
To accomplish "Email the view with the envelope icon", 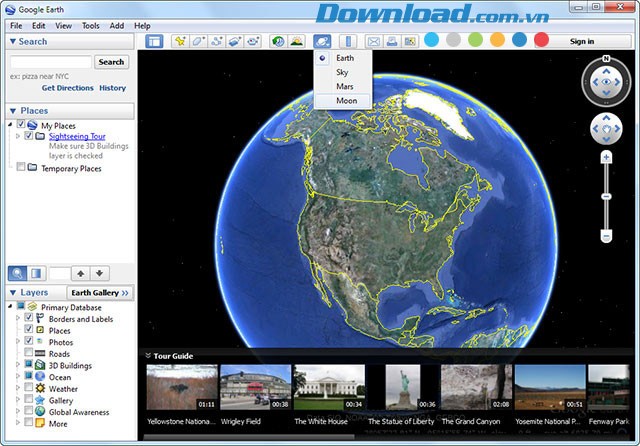I will 373,41.
